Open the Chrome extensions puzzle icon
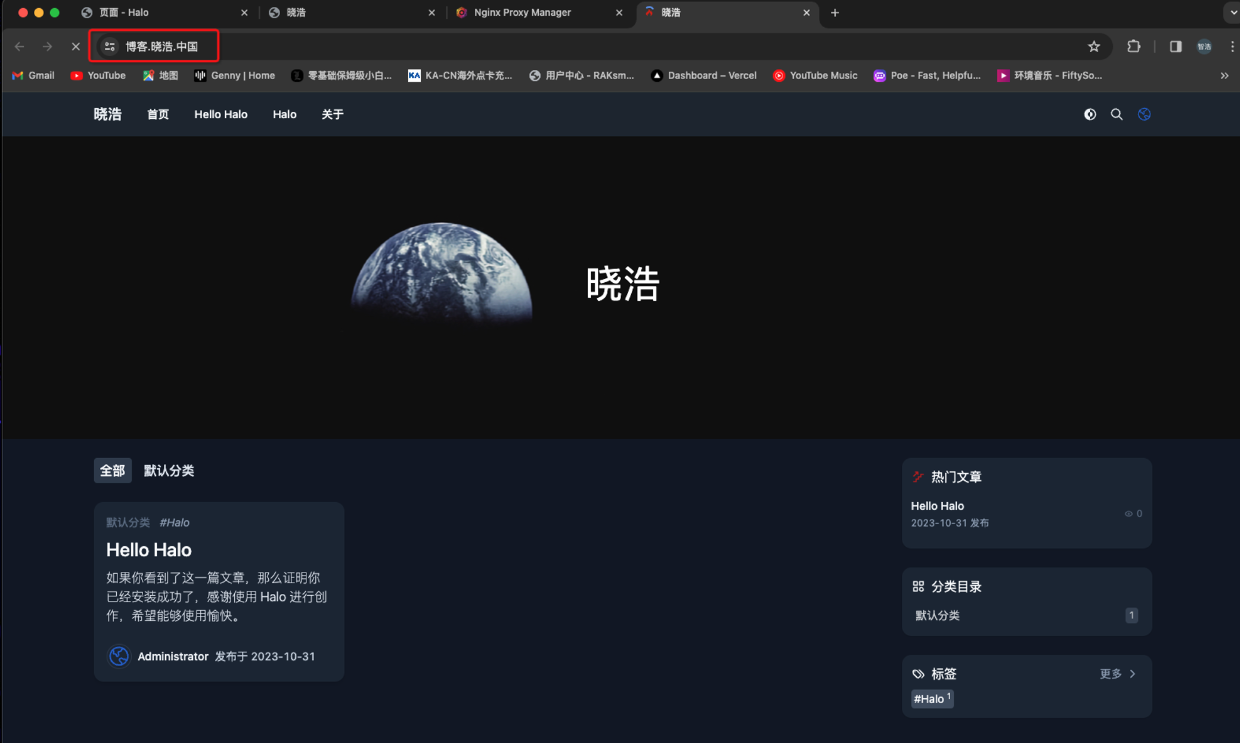 (1133, 46)
